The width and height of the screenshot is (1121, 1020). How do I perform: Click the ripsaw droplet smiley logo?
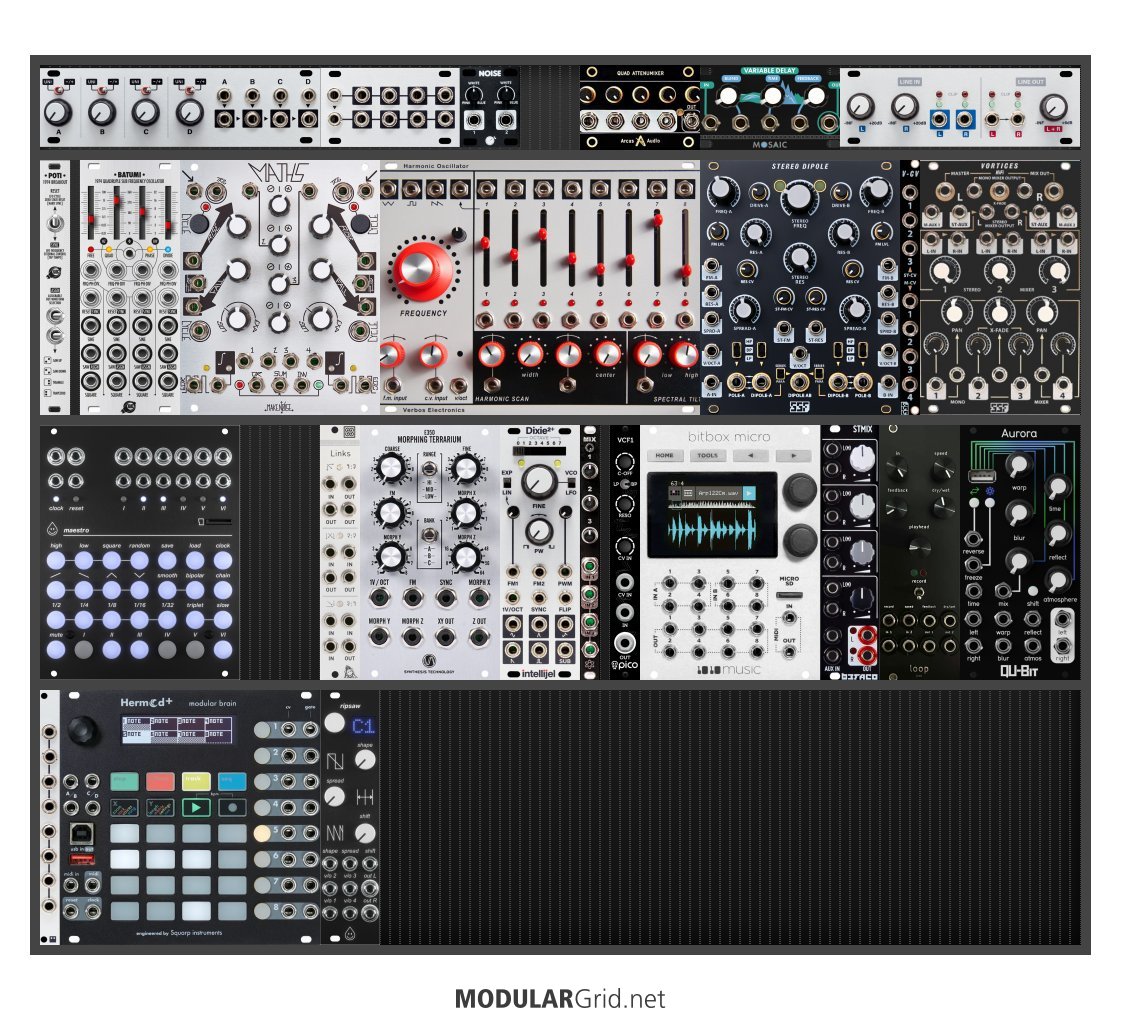[x=350, y=934]
